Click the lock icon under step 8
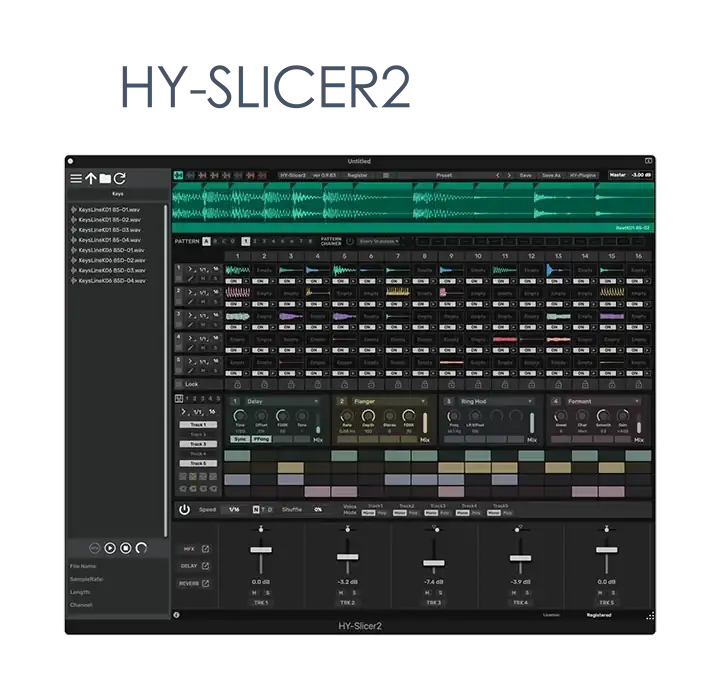Viewport: 720px width, 700px height. pos(424,384)
